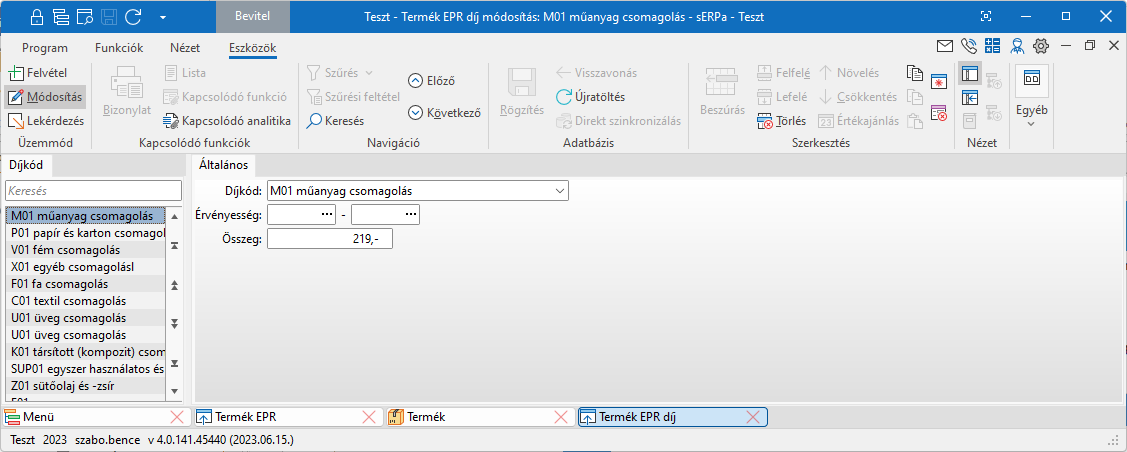Close the Menü window tab

point(176,416)
